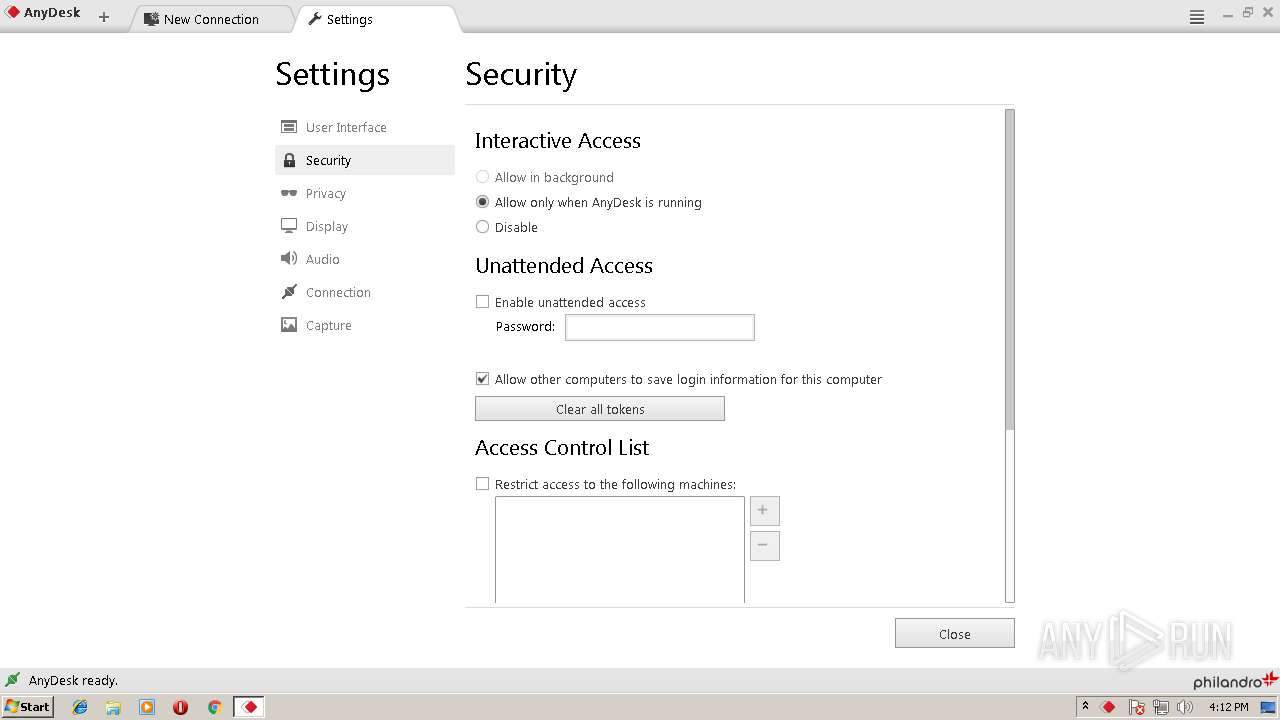Image resolution: width=1280 pixels, height=720 pixels.
Task: Open Windows Explorer folder from taskbar
Action: point(113,707)
